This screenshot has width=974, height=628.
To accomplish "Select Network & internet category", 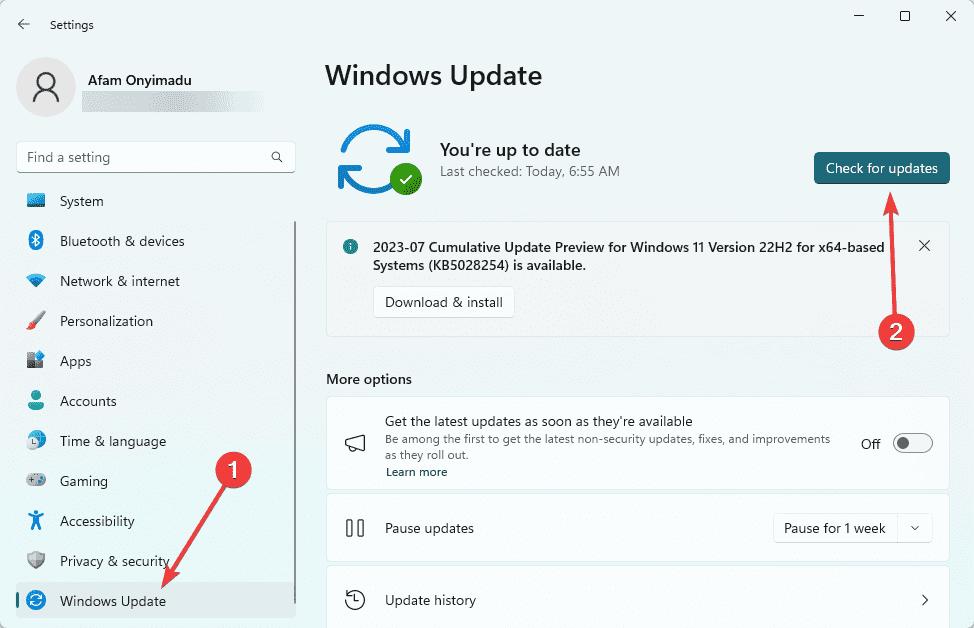I will click(155, 281).
